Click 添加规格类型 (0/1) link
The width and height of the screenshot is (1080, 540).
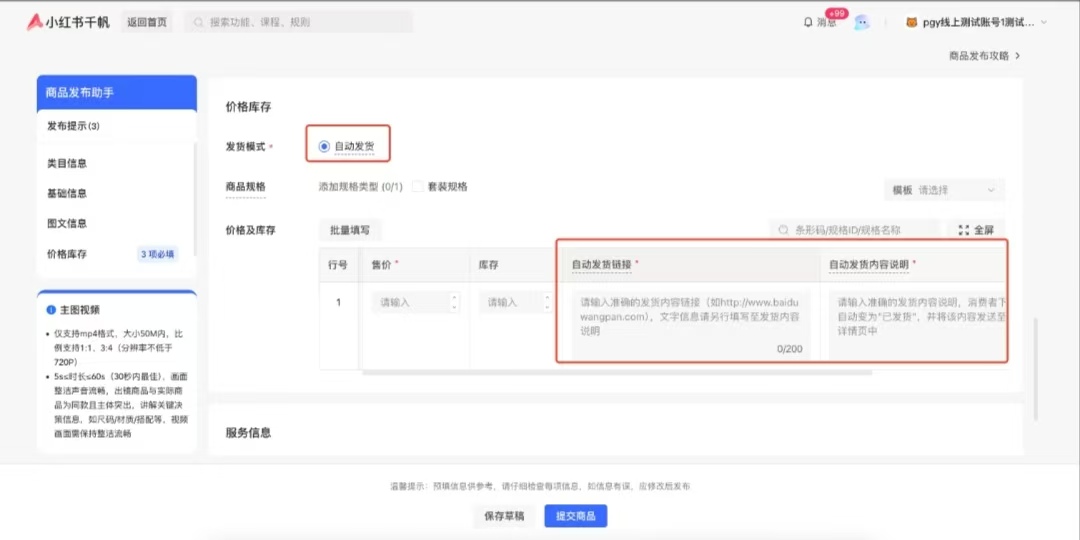tap(360, 187)
